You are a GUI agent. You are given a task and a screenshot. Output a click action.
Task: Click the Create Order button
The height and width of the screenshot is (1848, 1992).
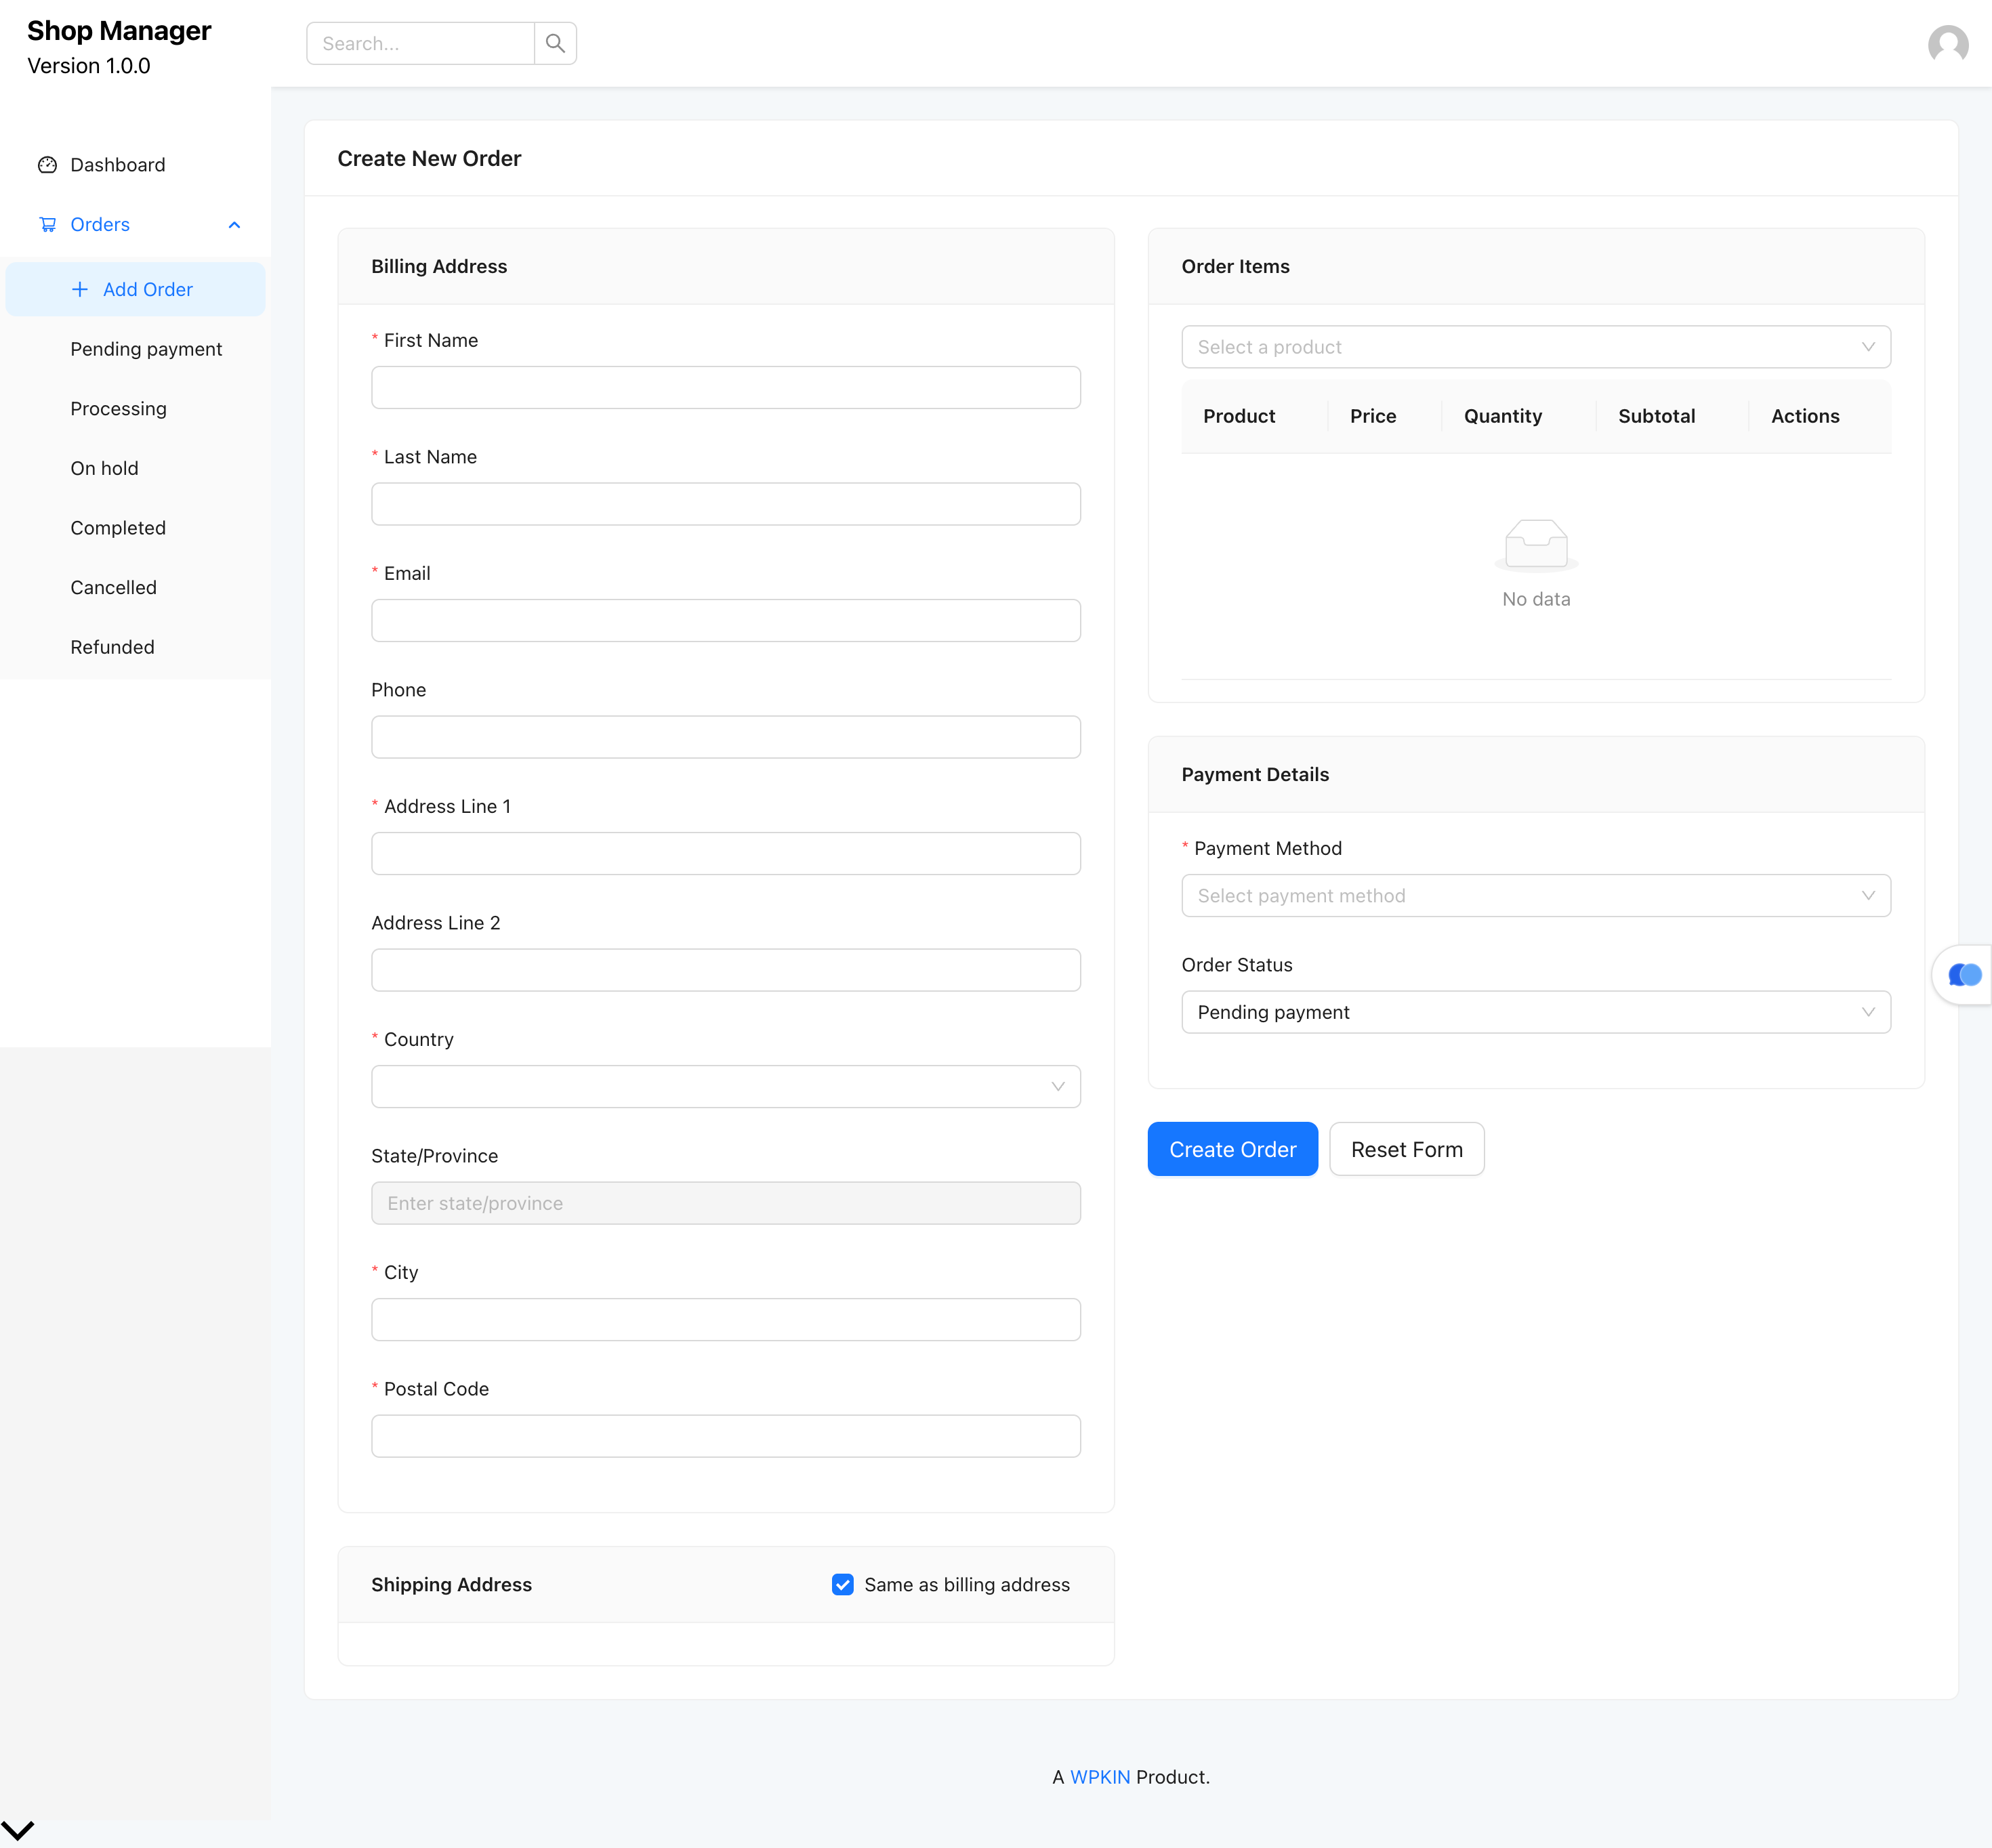[1232, 1149]
